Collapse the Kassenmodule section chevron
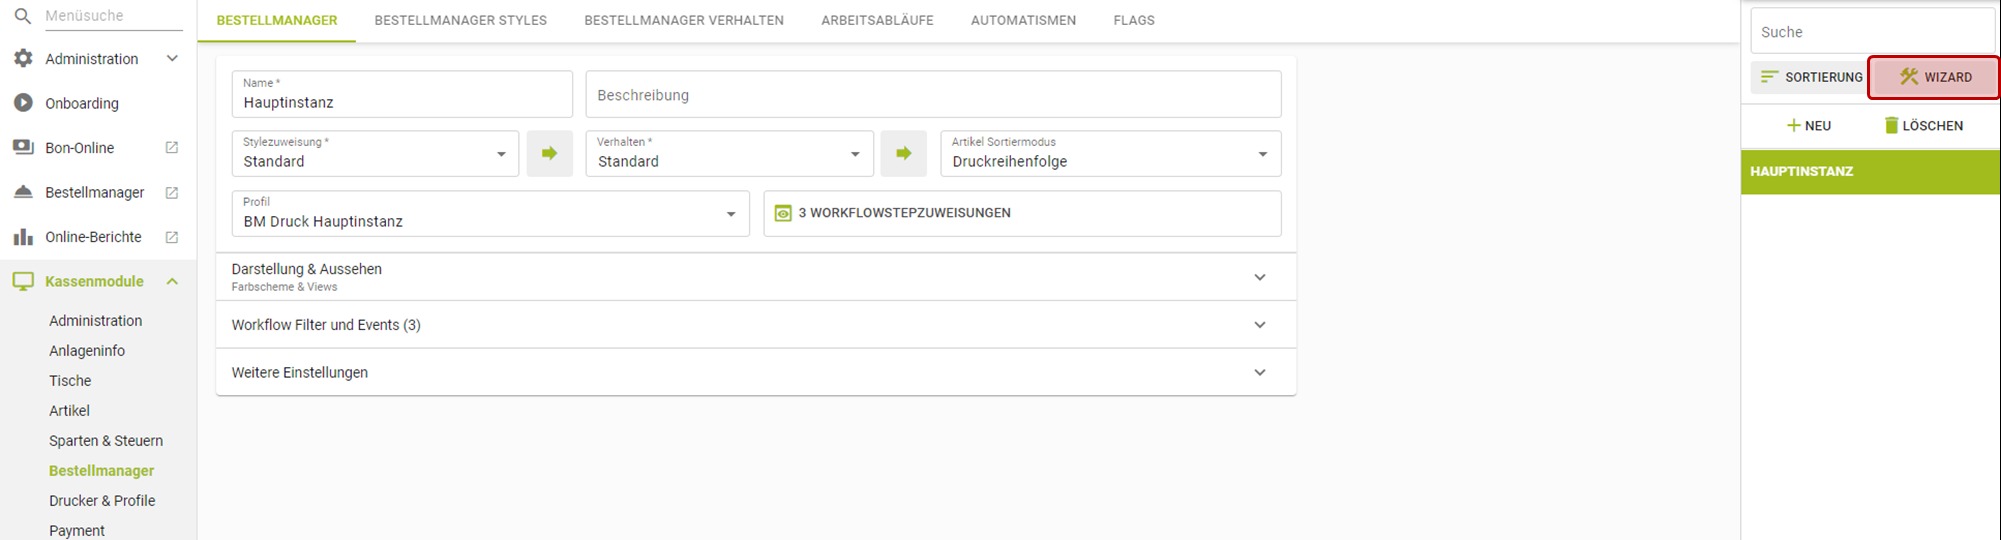The width and height of the screenshot is (2001, 540). [x=172, y=282]
